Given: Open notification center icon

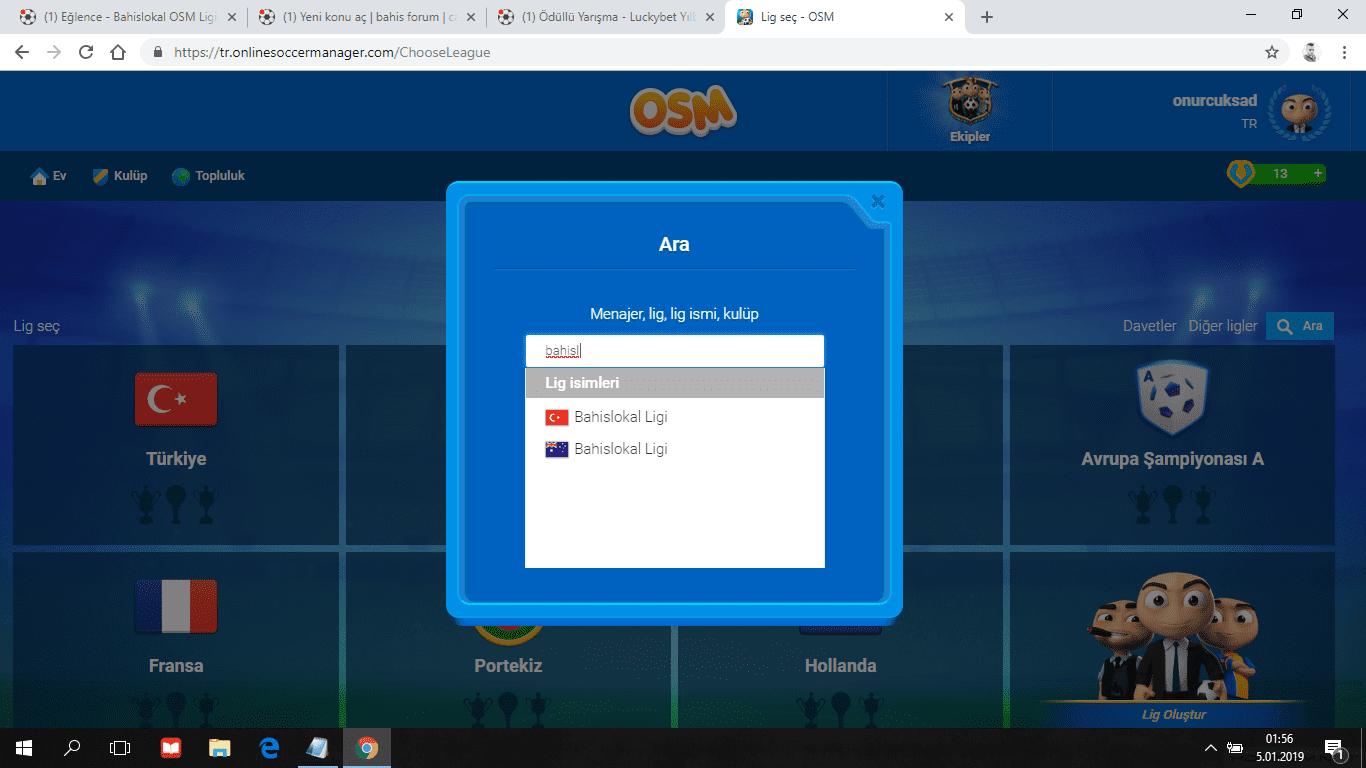Looking at the screenshot, I should (x=1333, y=748).
